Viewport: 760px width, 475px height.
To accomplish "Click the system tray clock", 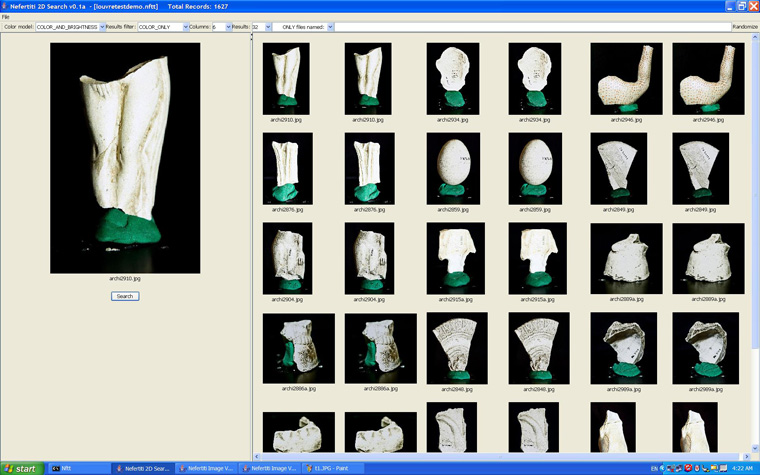I will point(742,469).
